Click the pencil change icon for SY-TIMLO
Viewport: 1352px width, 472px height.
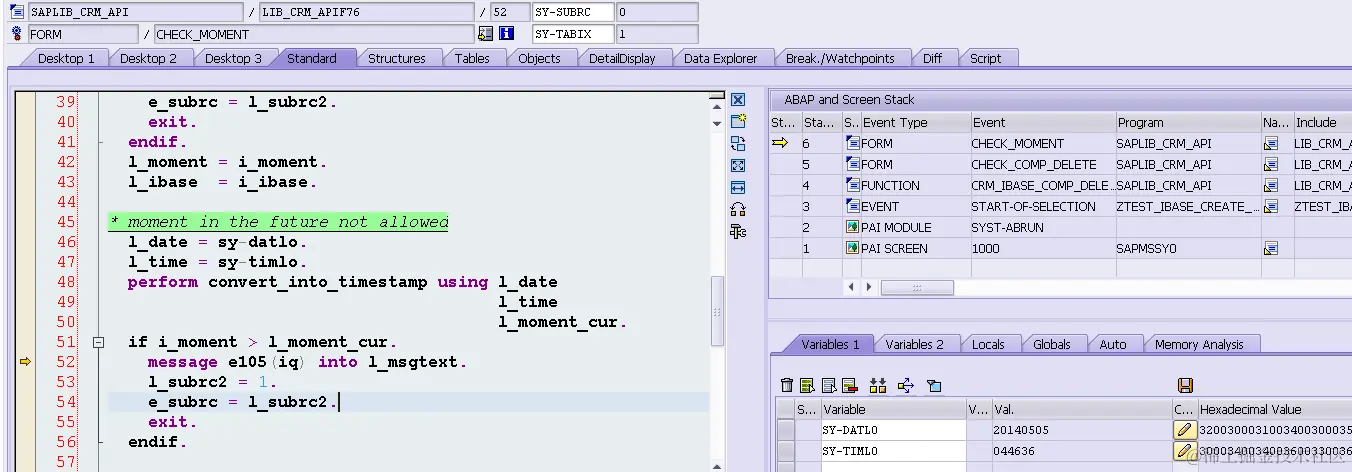(1185, 451)
